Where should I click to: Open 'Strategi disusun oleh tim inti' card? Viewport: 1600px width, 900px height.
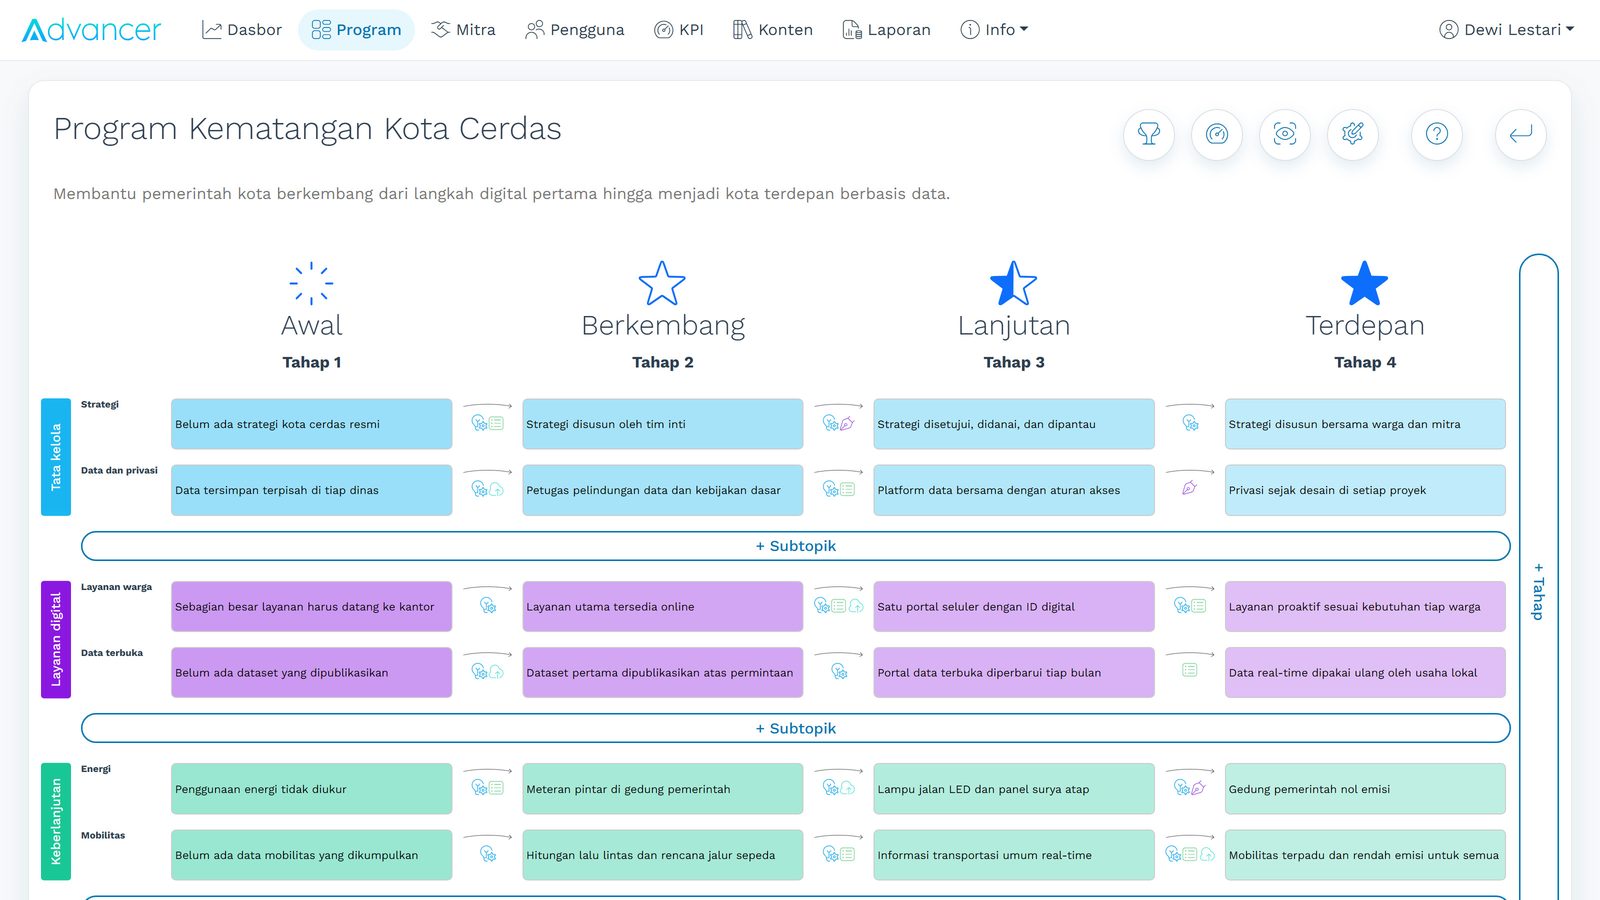663,424
